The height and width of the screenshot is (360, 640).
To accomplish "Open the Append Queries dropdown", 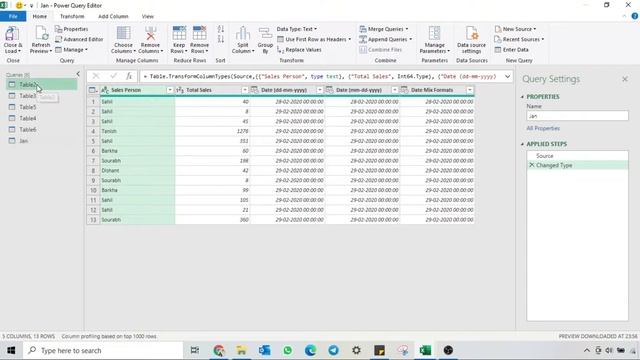I will pyautogui.click(x=385, y=39).
